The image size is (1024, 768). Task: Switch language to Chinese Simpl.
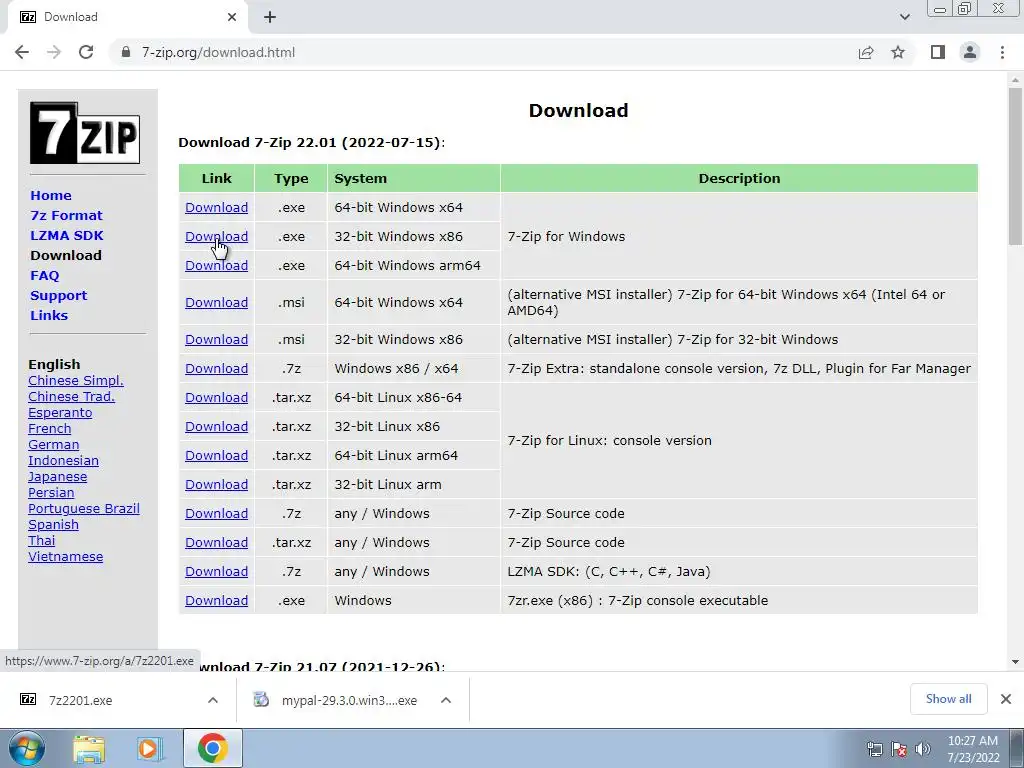click(76, 381)
